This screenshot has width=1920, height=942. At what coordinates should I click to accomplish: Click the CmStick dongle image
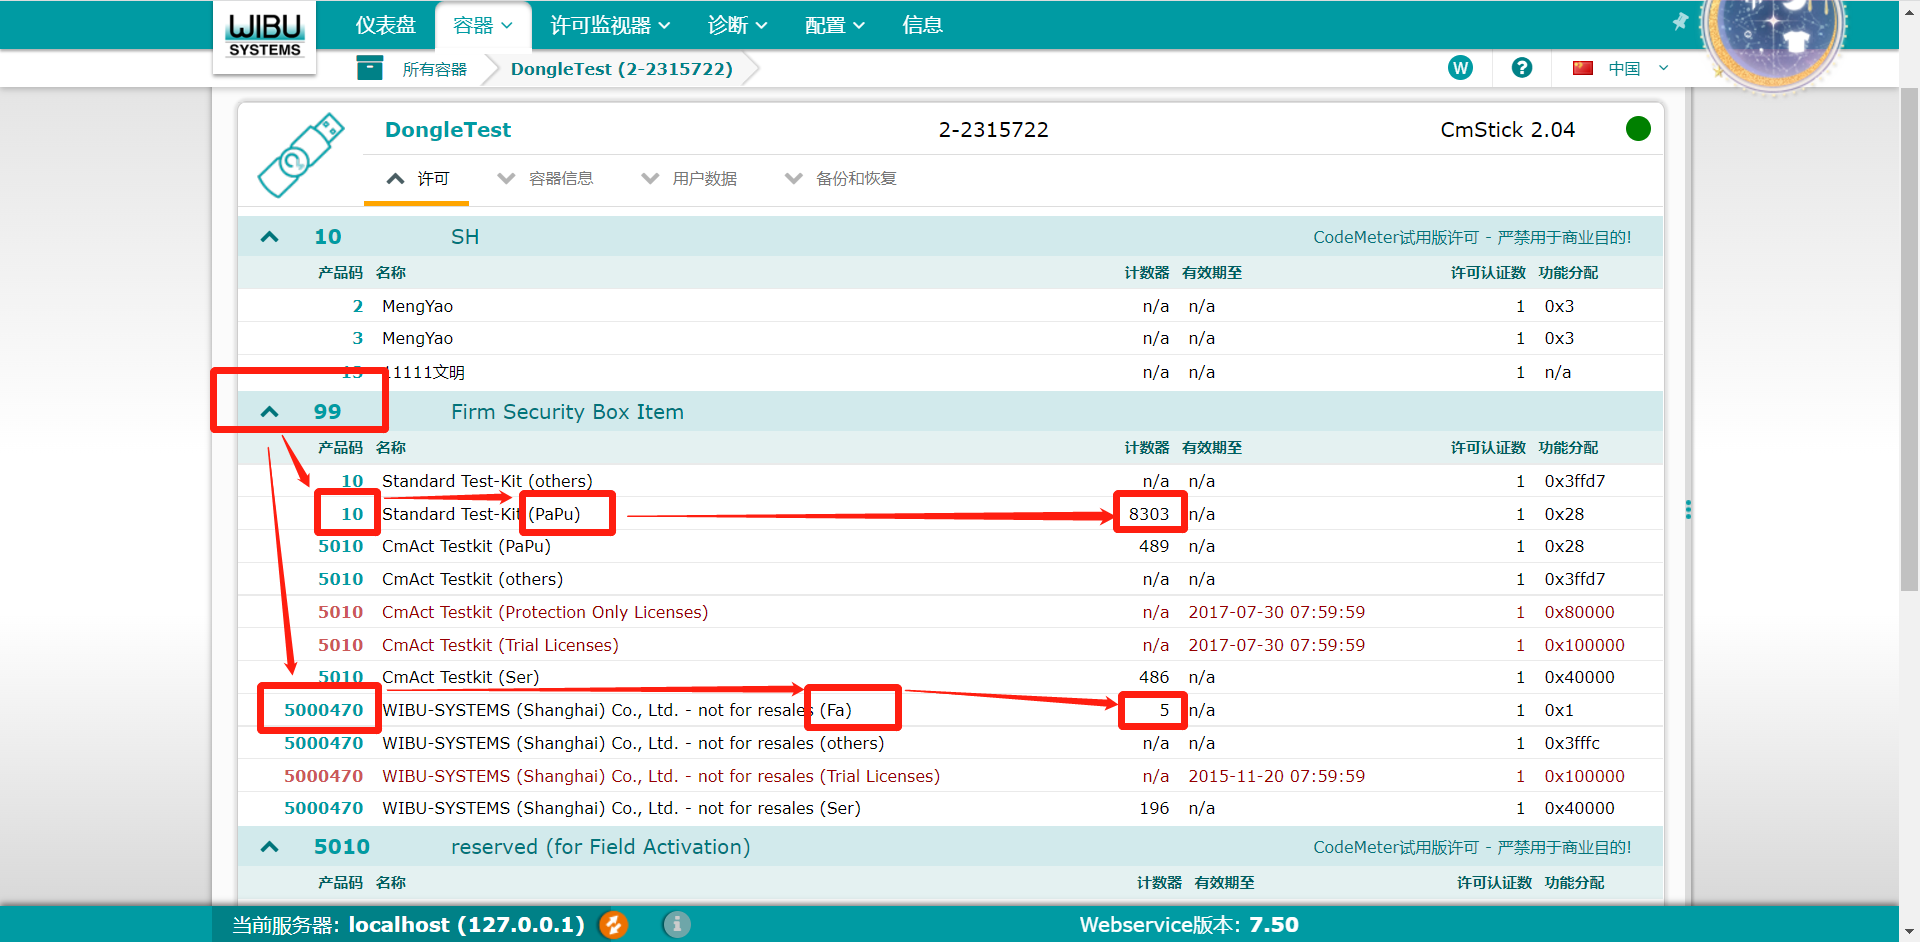[301, 155]
